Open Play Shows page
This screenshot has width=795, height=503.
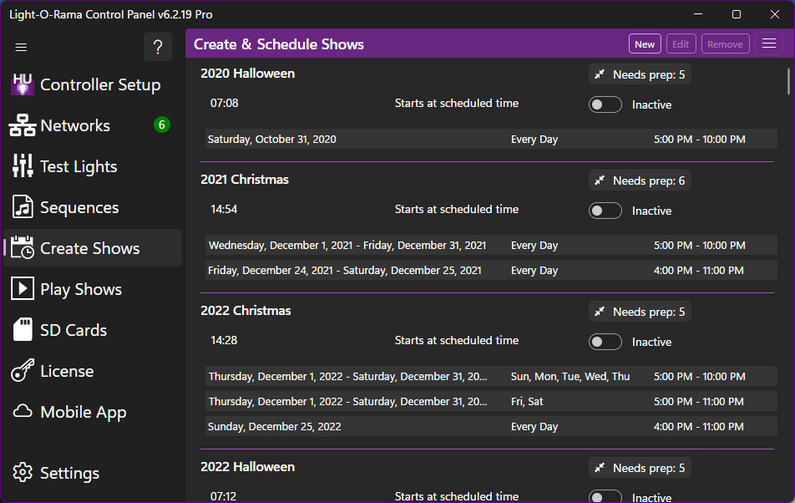(81, 290)
